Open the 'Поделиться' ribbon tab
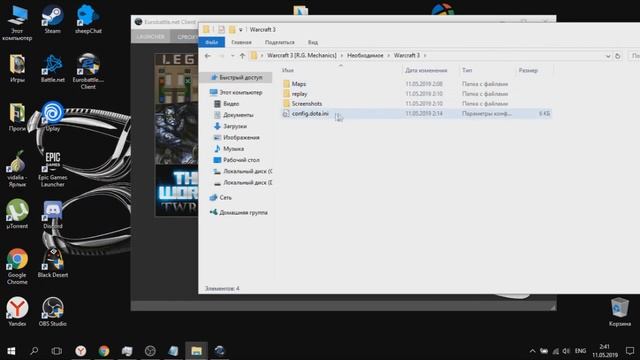The image size is (640, 360). pyautogui.click(x=280, y=42)
